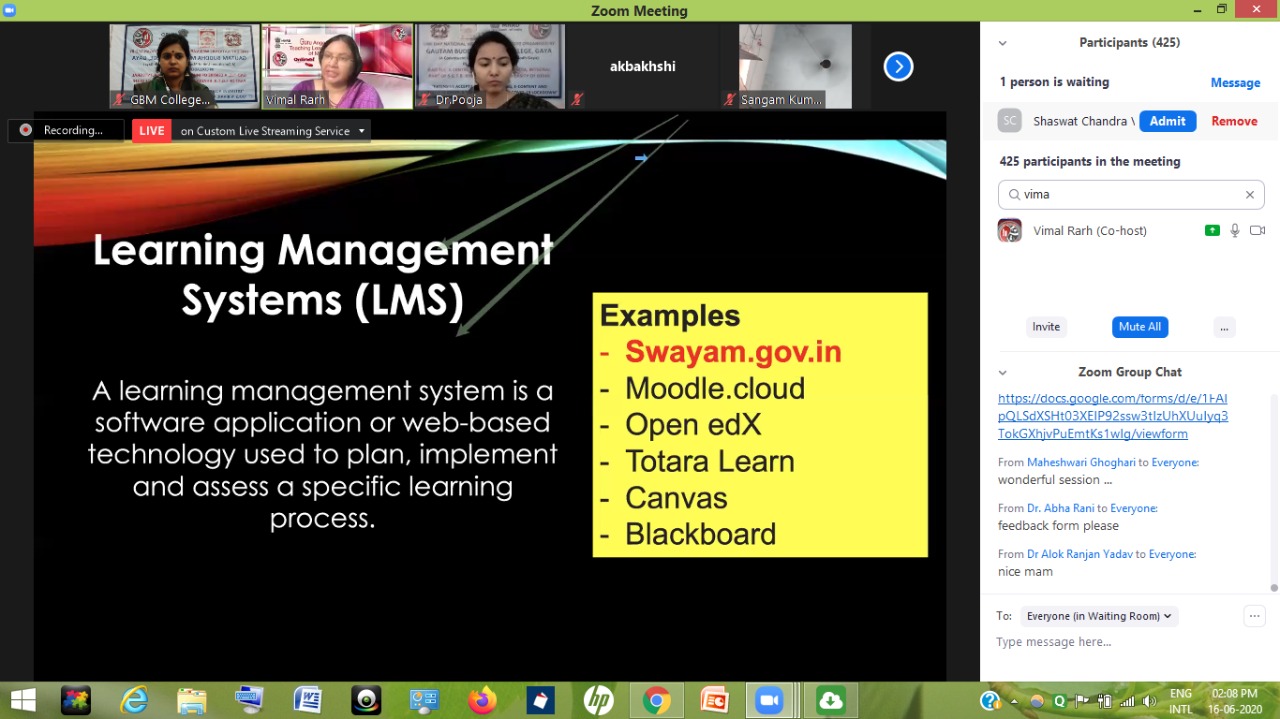Open next video page with blue arrow
The height and width of the screenshot is (719, 1280).
898,66
